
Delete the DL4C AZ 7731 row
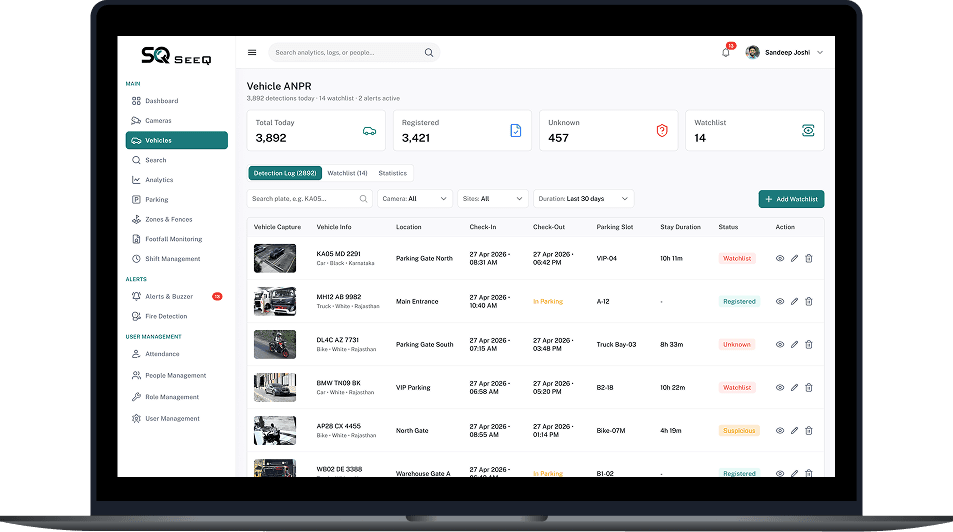(809, 345)
